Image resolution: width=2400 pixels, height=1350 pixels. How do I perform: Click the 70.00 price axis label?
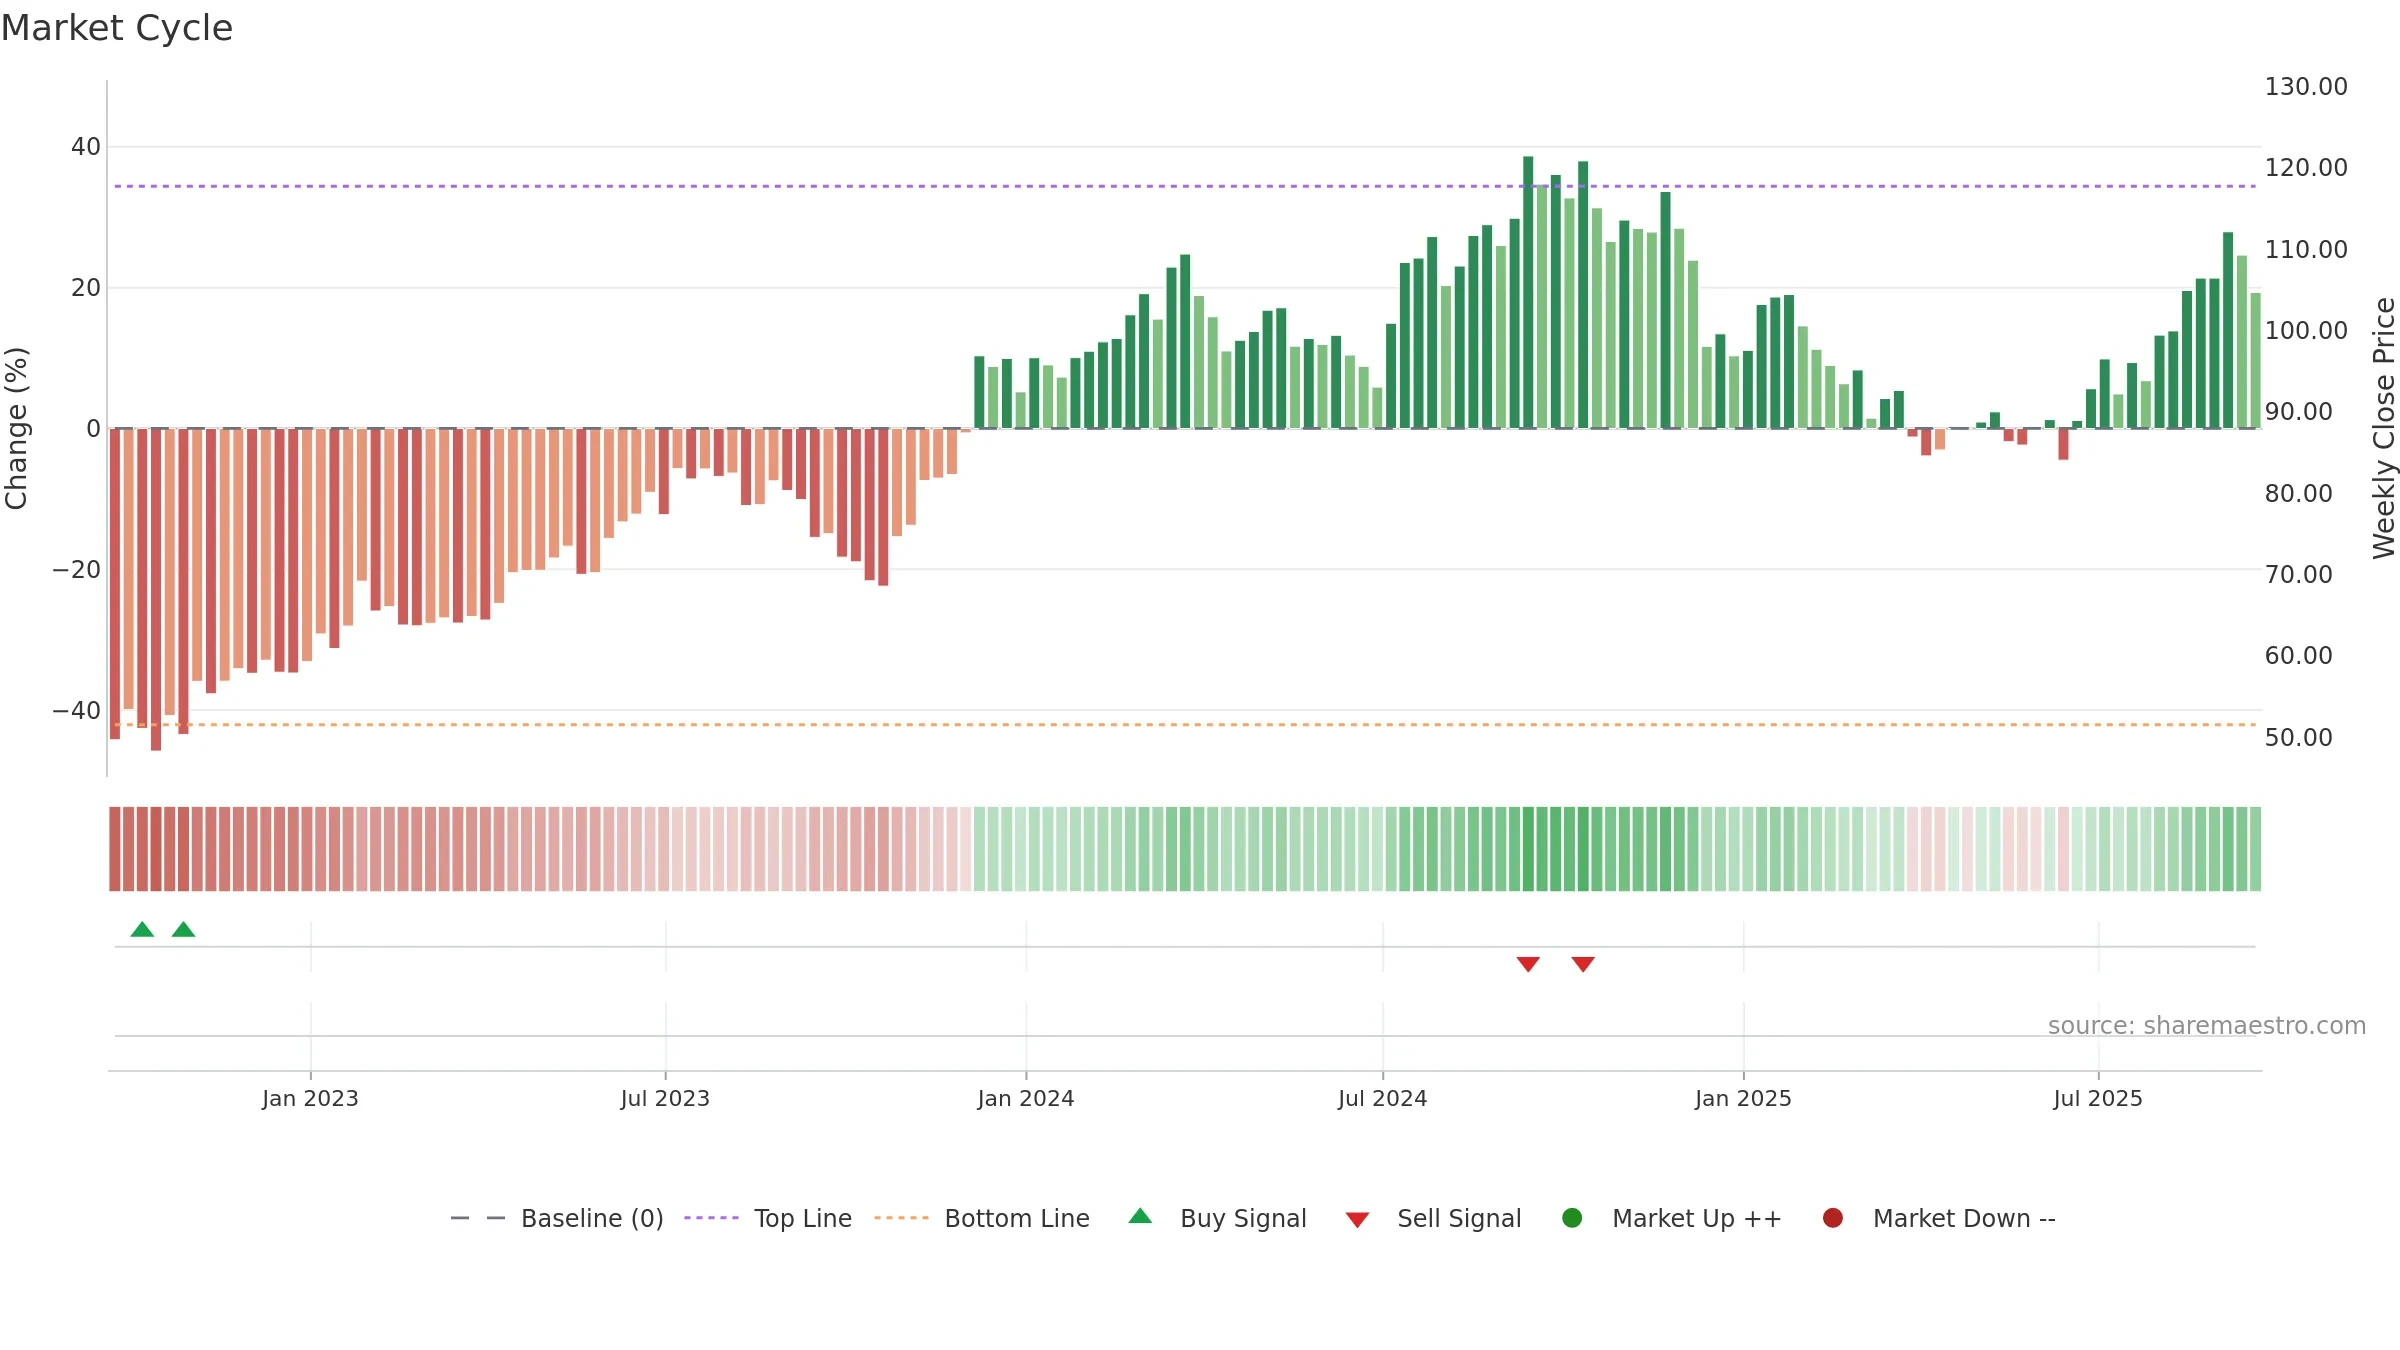(x=2298, y=575)
